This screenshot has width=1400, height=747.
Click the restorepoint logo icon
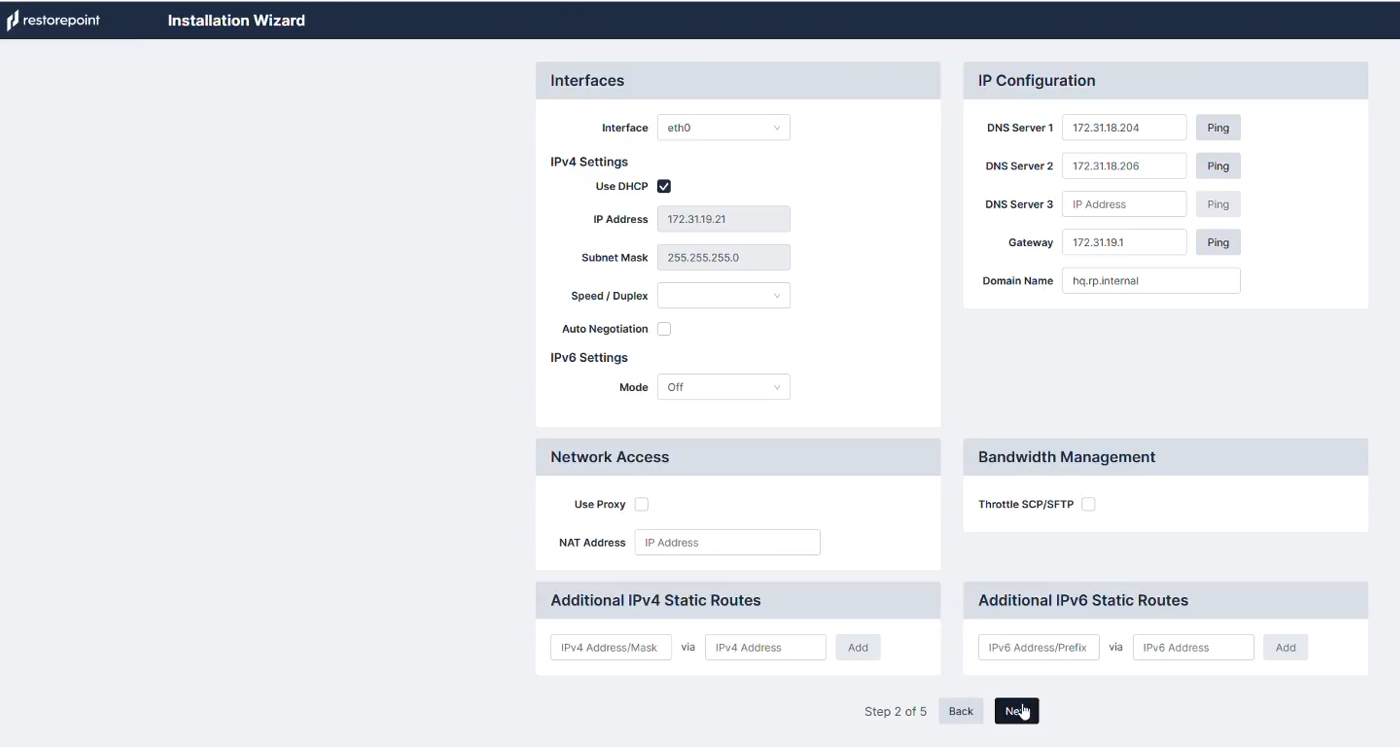[13, 21]
